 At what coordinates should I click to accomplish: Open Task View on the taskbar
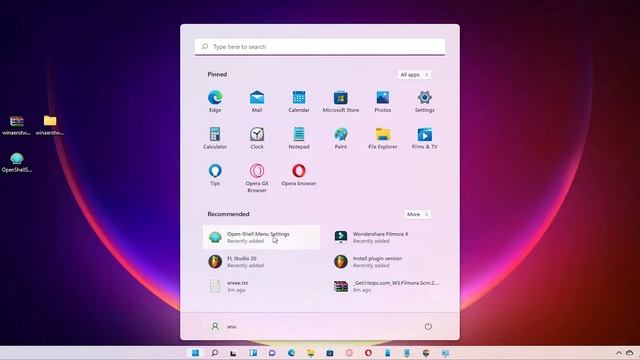click(233, 353)
